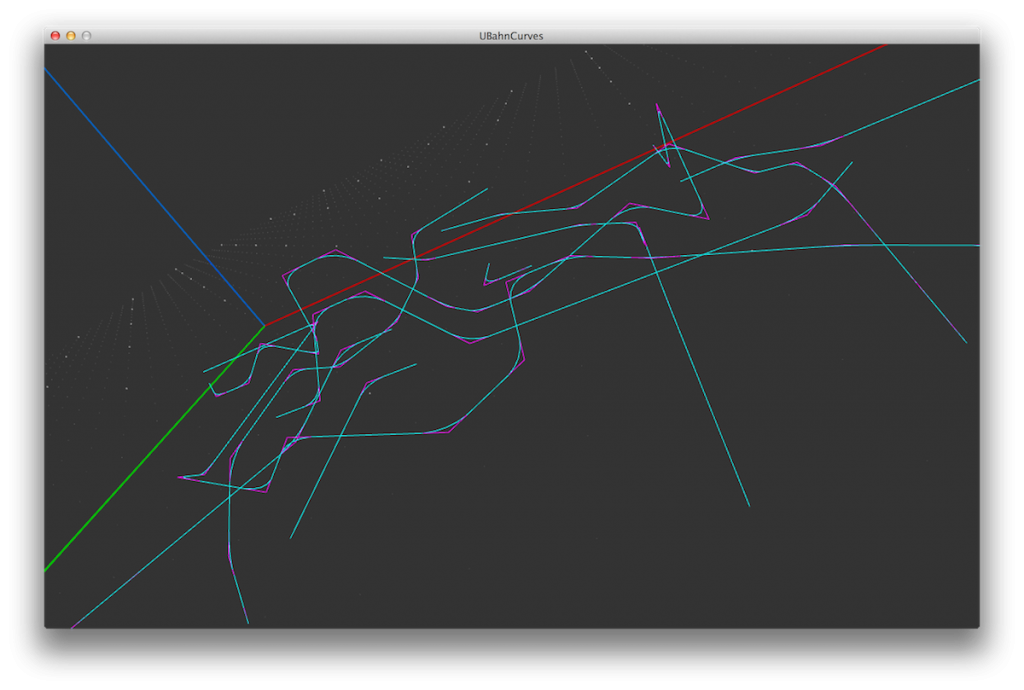Click the UBahnCurves window title
Viewport: 1024px width, 690px height.
click(511, 36)
